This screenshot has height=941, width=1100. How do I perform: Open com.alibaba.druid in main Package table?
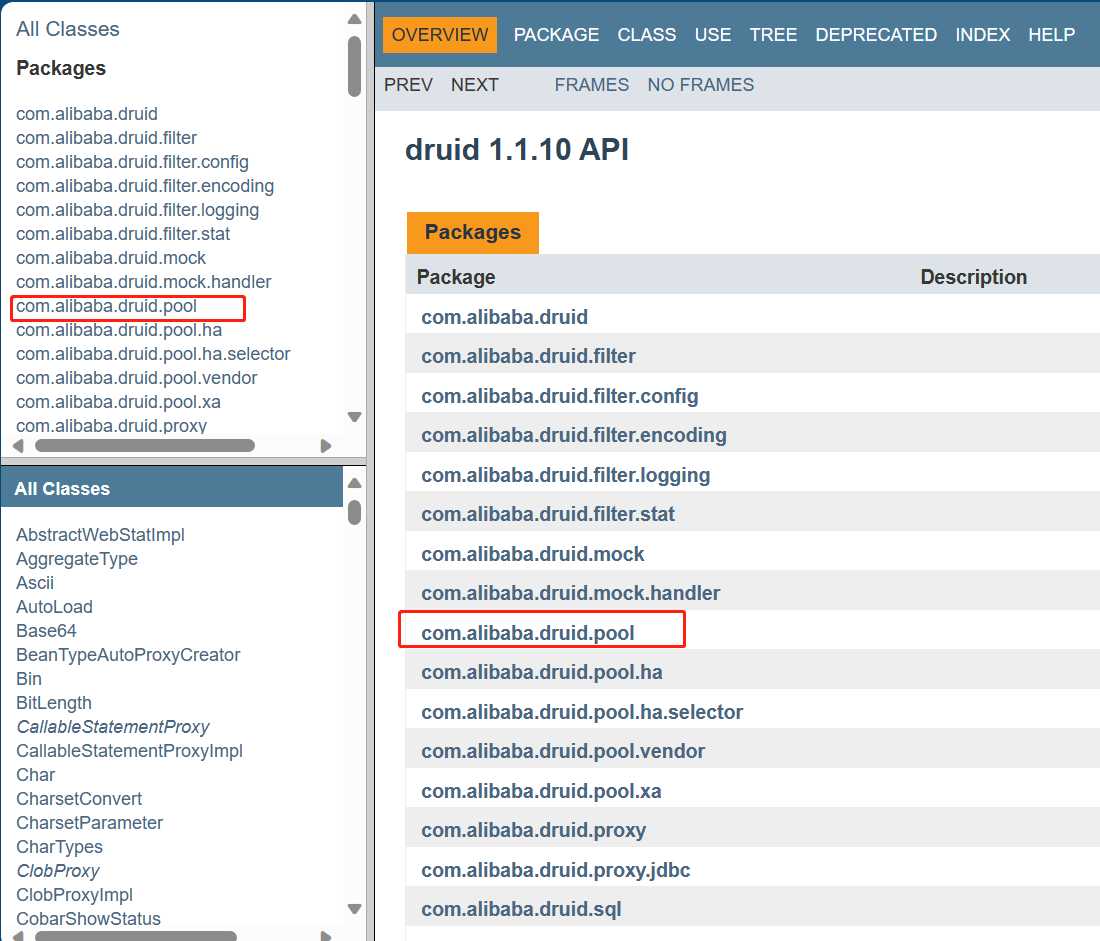pyautogui.click(x=504, y=317)
